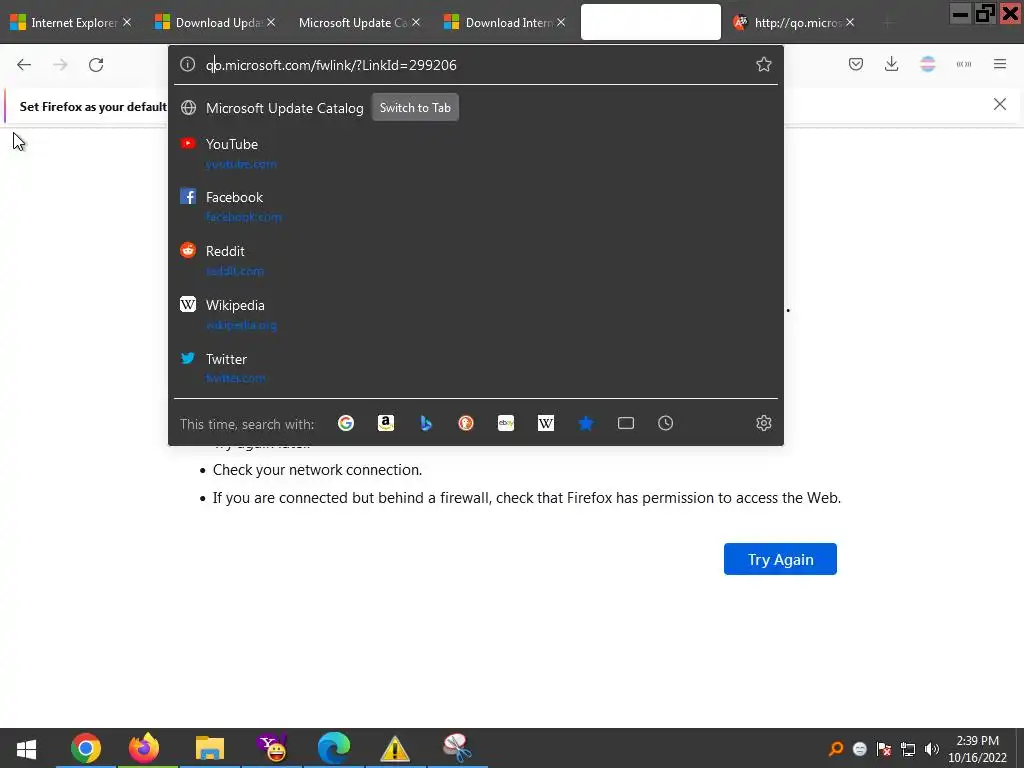
Task: Launch Google Chrome from taskbar
Action: pos(86,748)
